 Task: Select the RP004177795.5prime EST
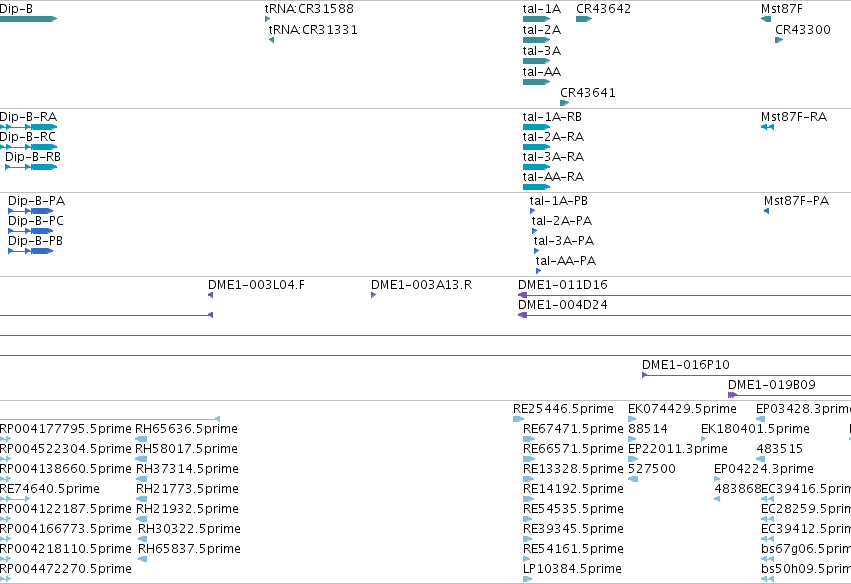pyautogui.click(x=5, y=439)
